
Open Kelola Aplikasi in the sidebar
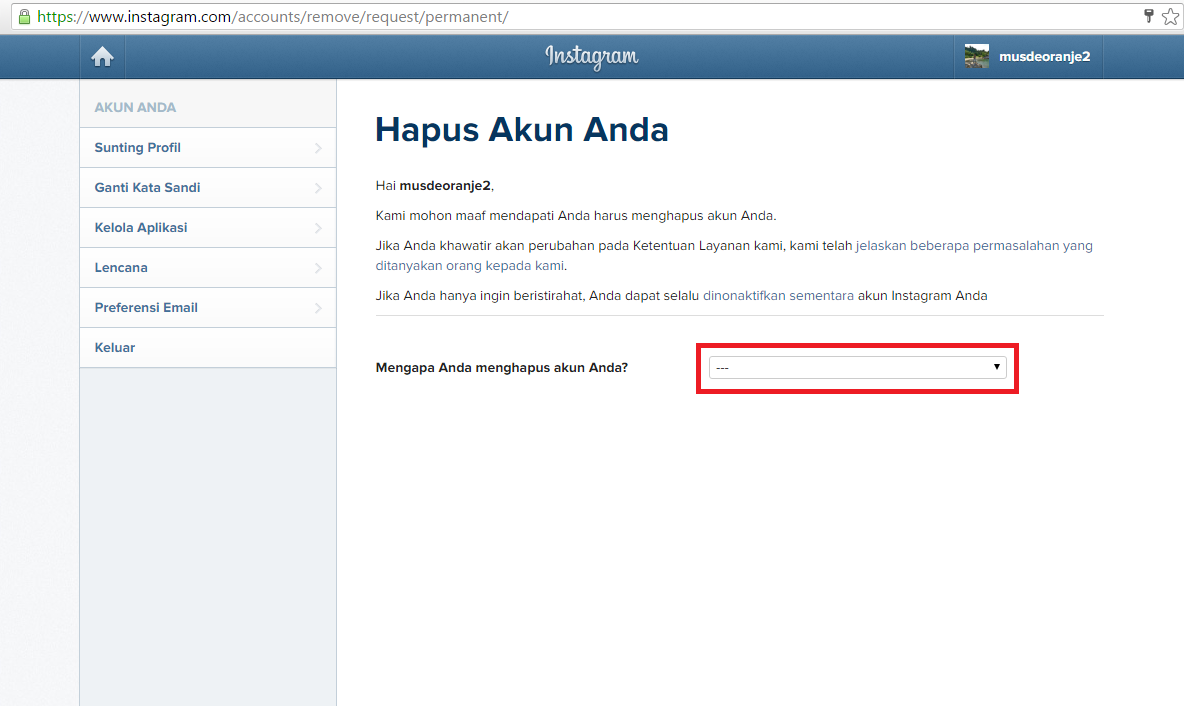coord(208,228)
